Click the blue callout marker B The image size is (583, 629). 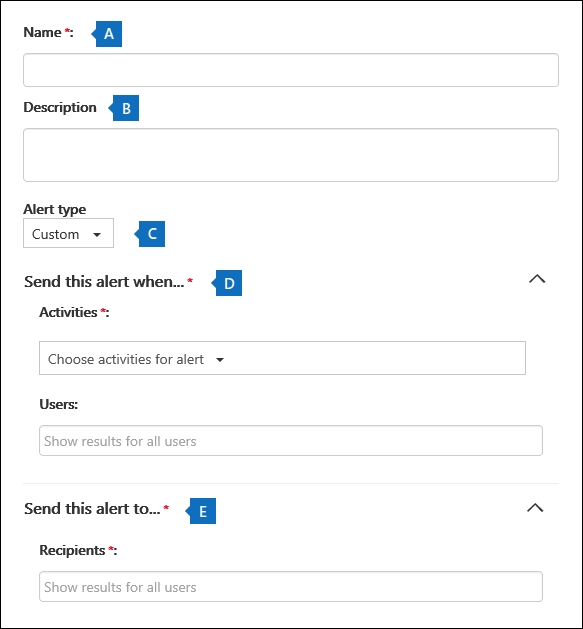coord(124,108)
